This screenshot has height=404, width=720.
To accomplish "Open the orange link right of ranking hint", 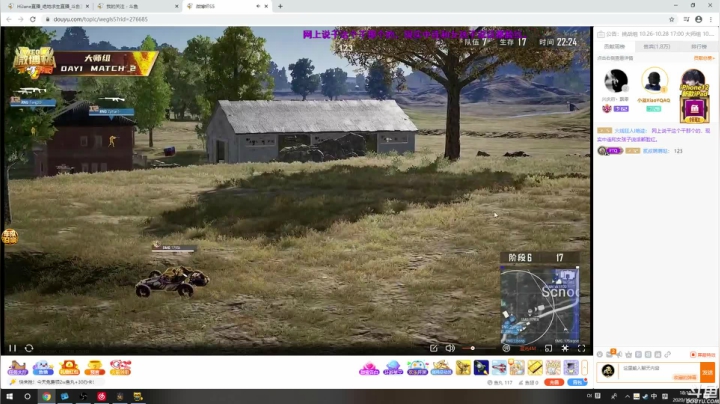I will click(x=703, y=58).
